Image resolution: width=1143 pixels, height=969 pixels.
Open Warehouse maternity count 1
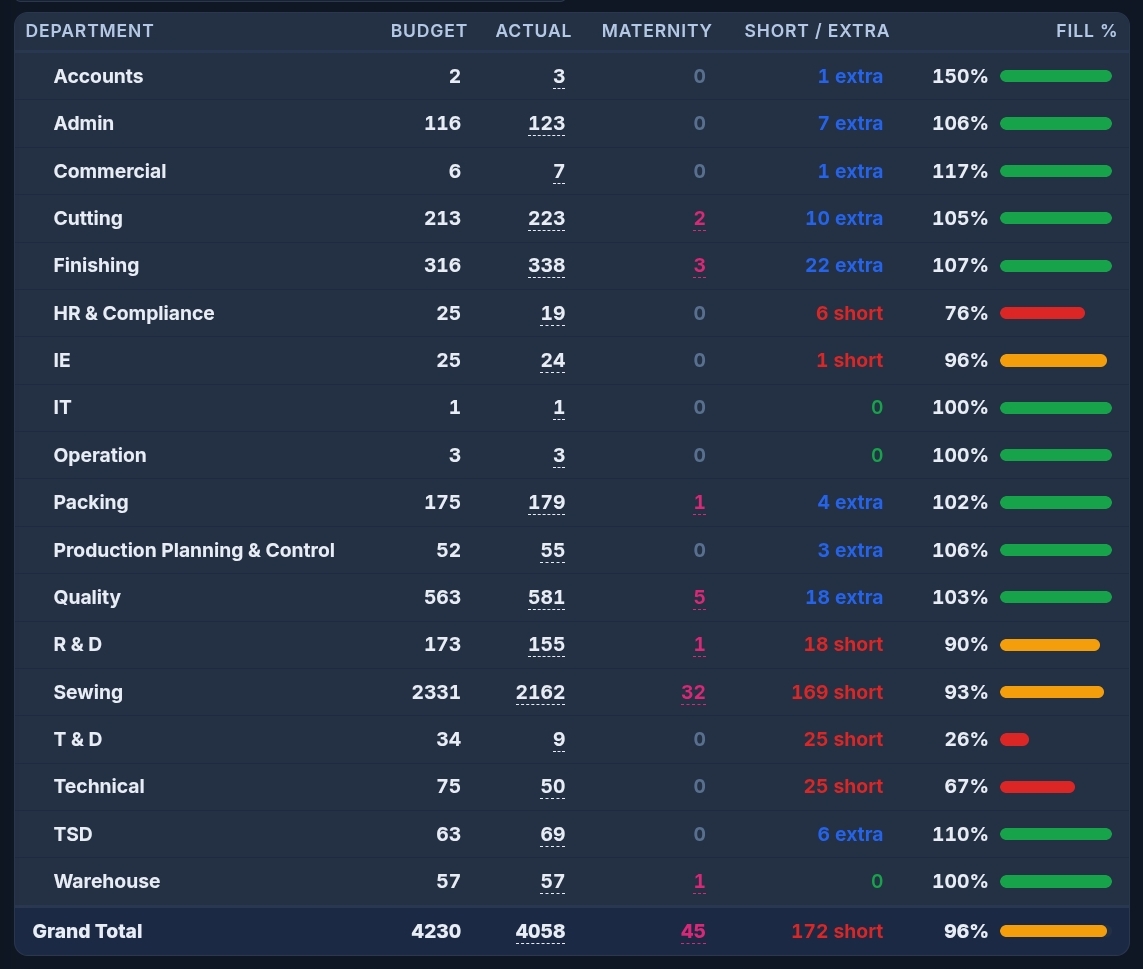[x=699, y=882]
